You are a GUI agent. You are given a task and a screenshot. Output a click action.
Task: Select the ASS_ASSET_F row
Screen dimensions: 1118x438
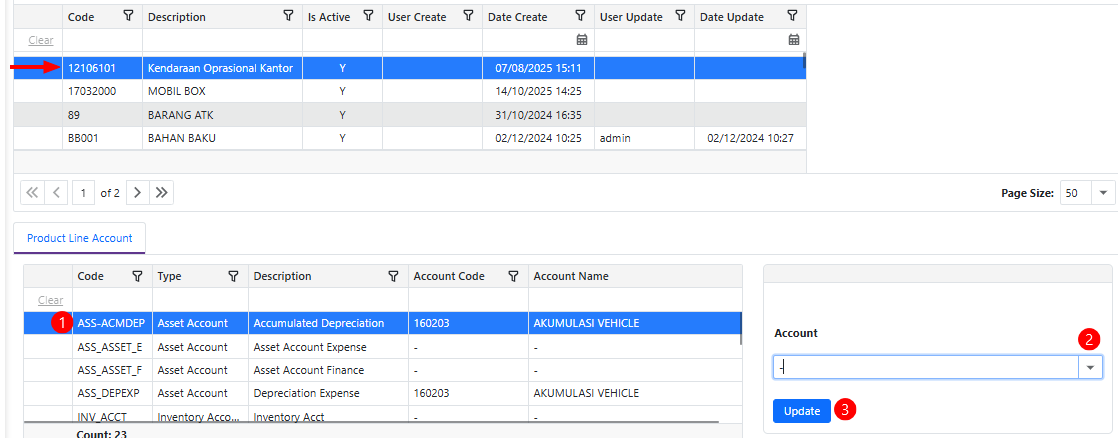pos(383,370)
